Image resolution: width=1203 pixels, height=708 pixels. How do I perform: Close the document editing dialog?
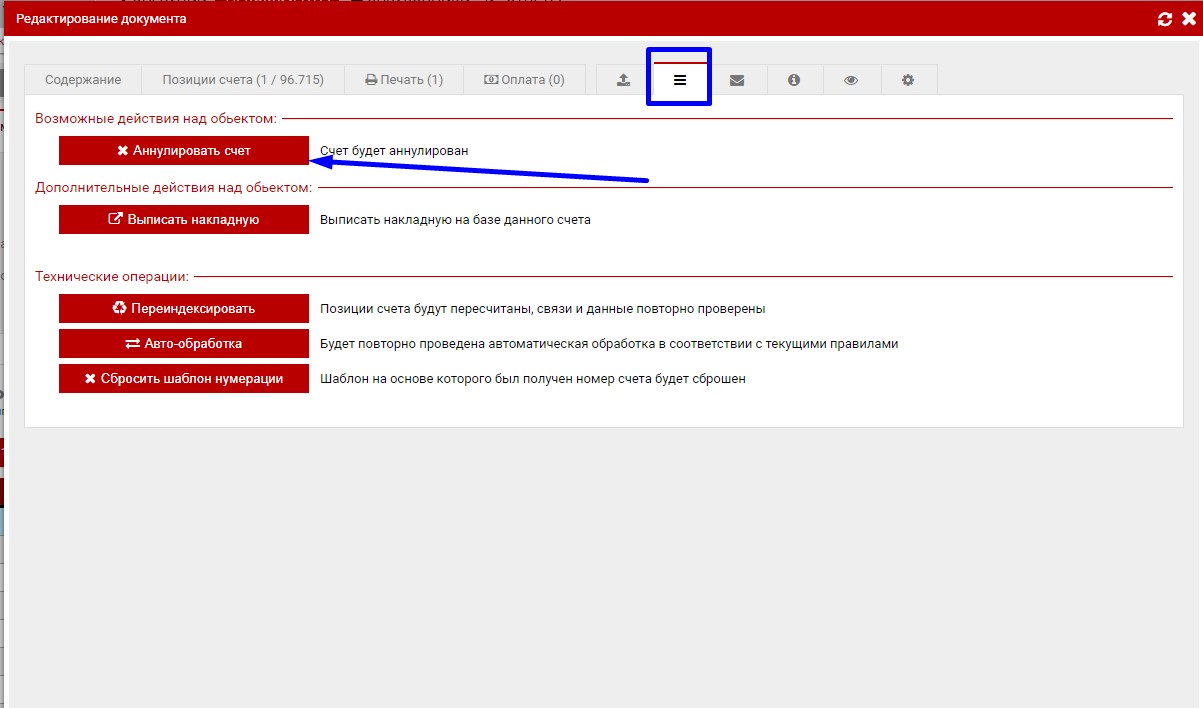(x=1188, y=19)
